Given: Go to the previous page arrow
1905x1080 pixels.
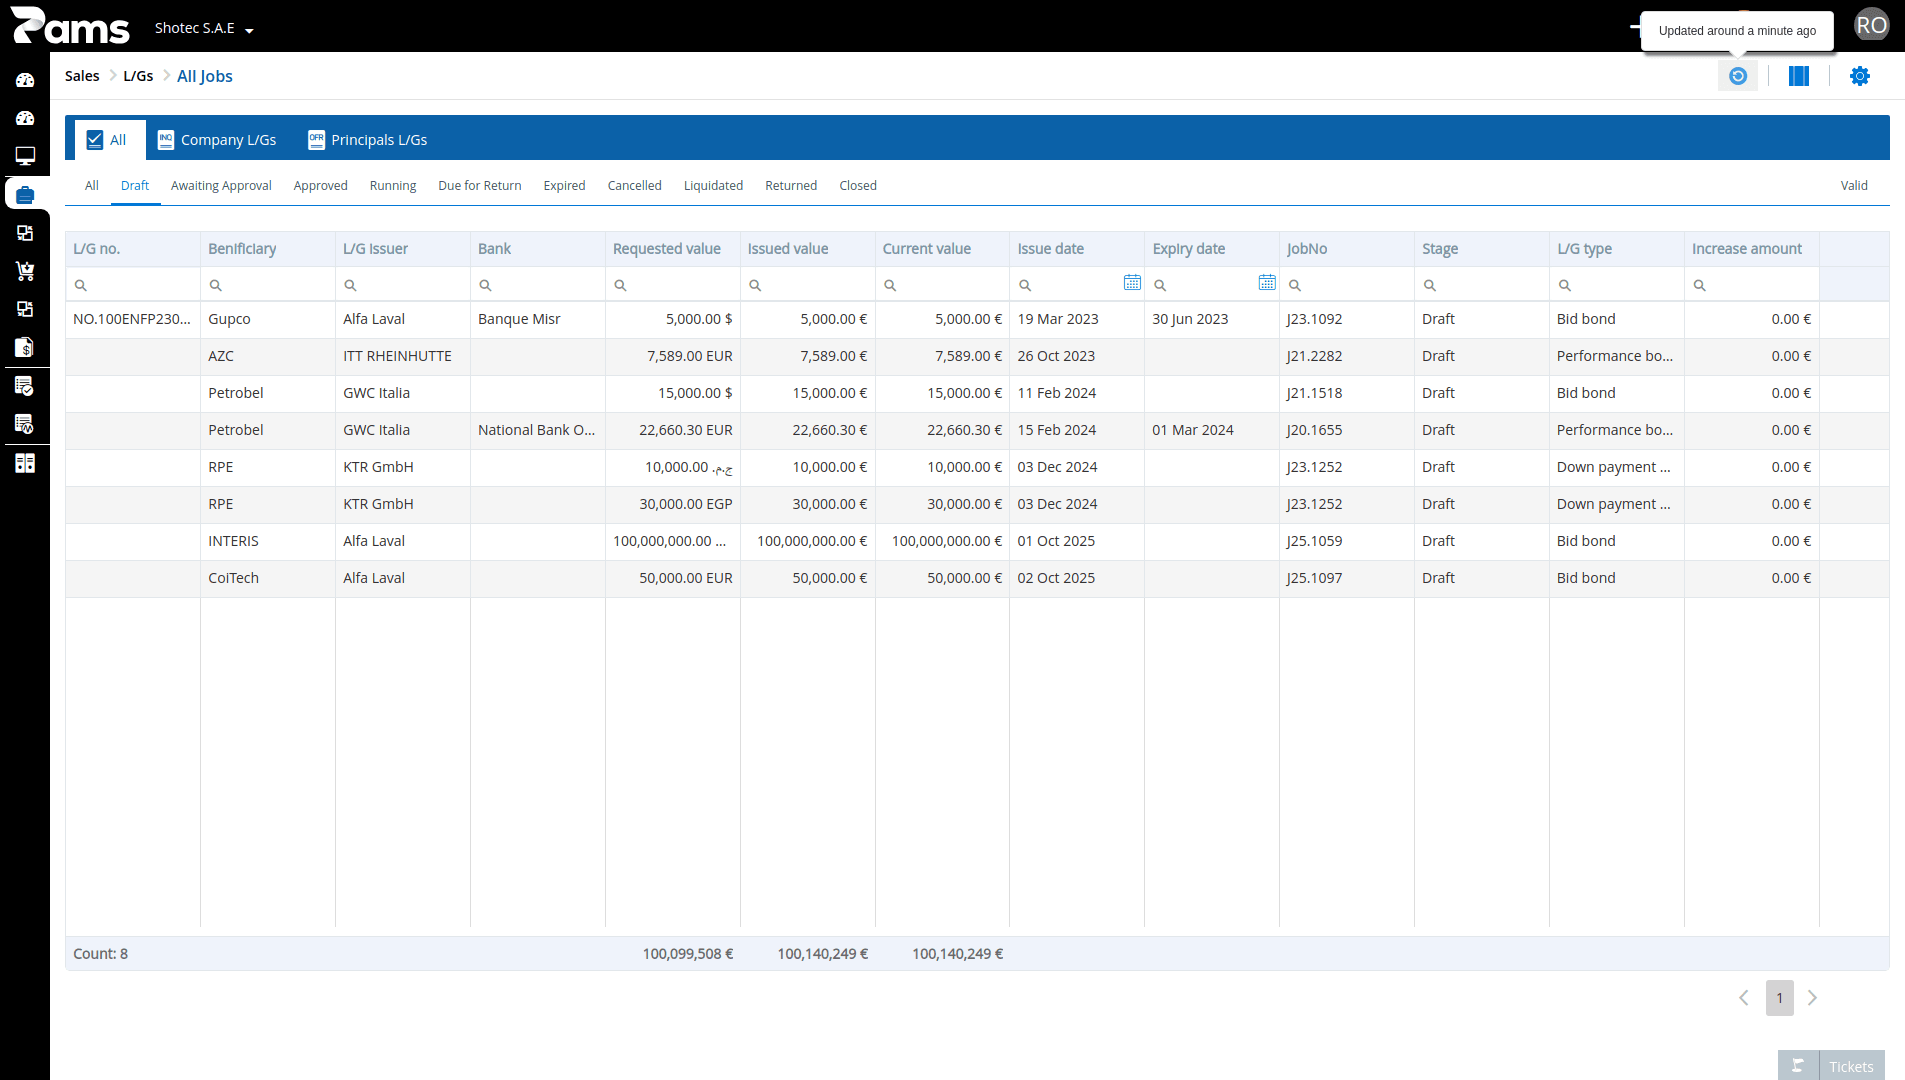Looking at the screenshot, I should [x=1744, y=998].
